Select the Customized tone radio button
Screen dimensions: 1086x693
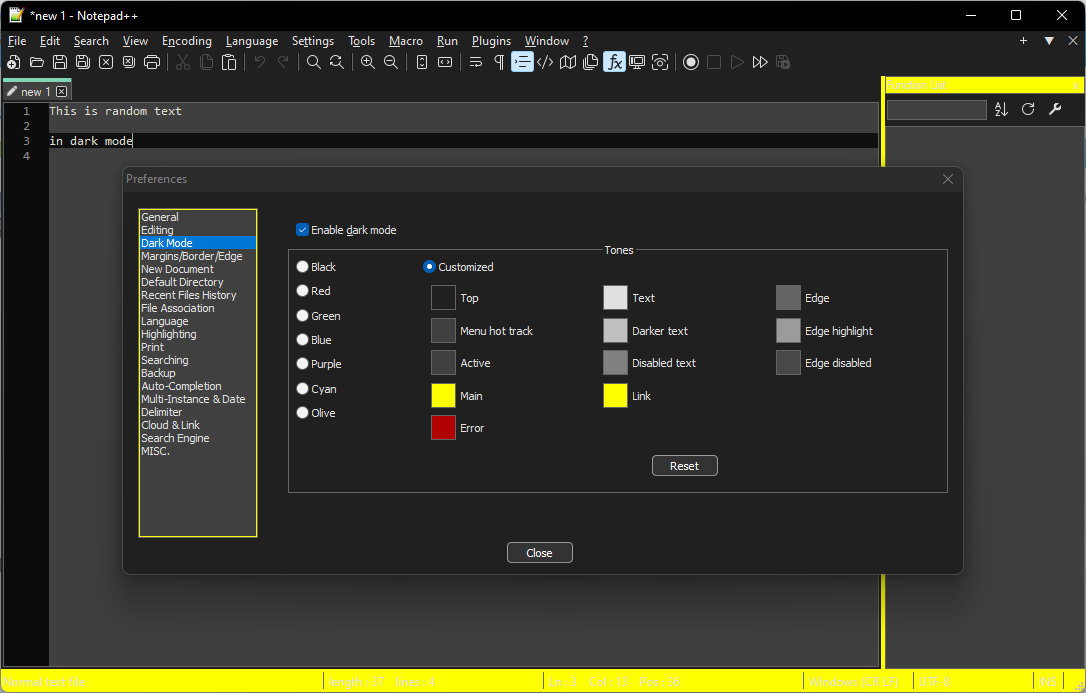click(x=429, y=267)
